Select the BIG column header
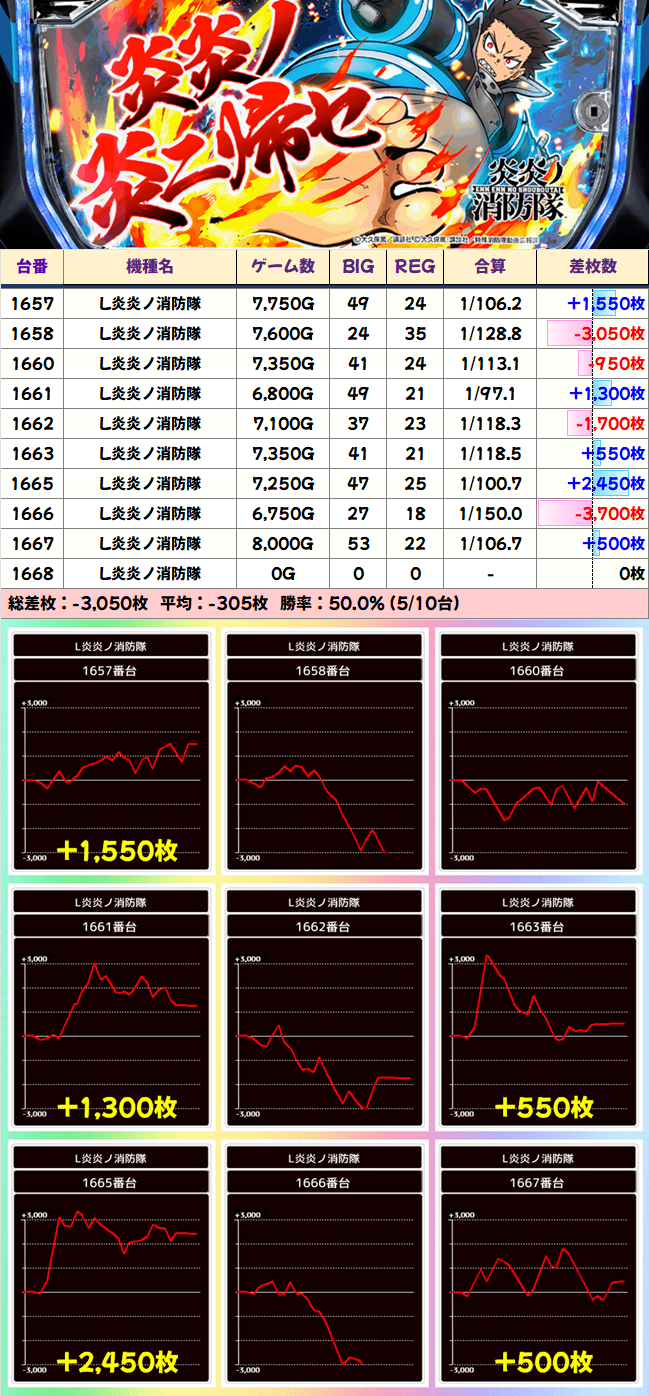 (358, 267)
